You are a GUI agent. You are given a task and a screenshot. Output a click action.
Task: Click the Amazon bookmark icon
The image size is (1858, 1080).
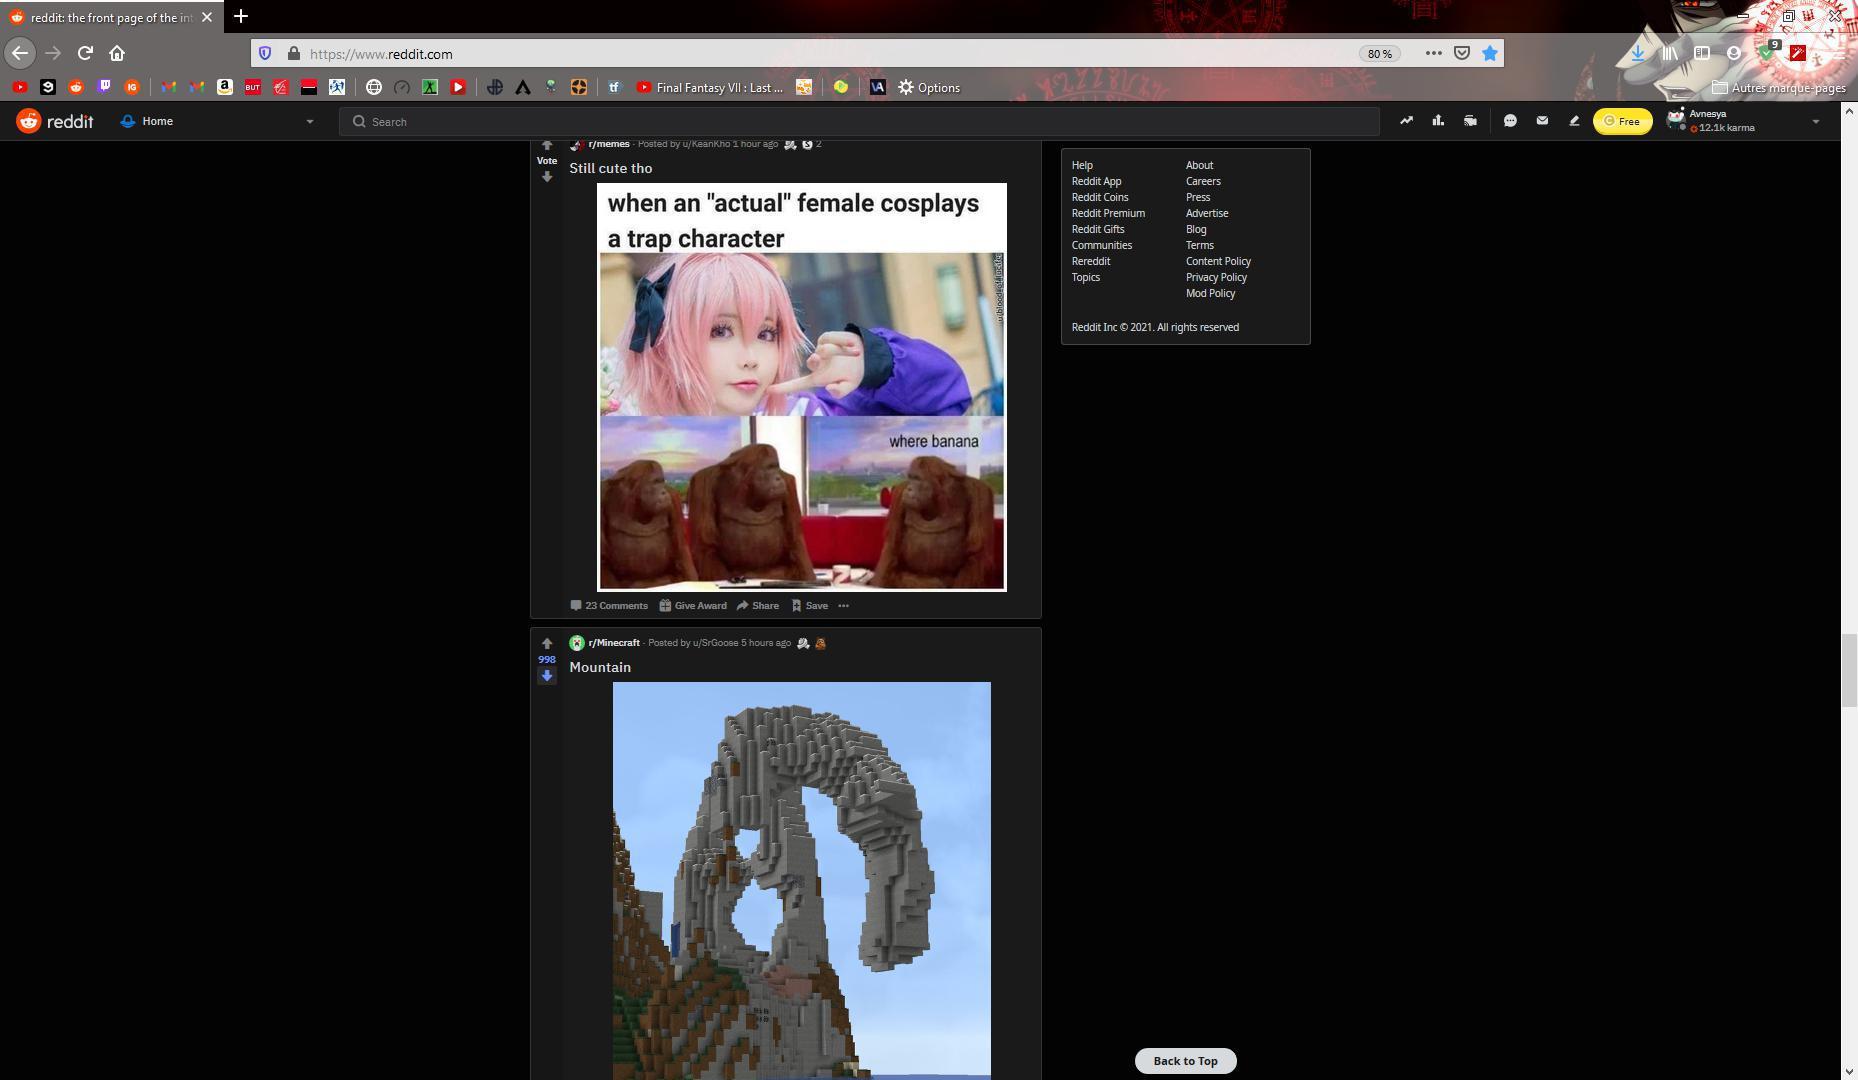[225, 88]
